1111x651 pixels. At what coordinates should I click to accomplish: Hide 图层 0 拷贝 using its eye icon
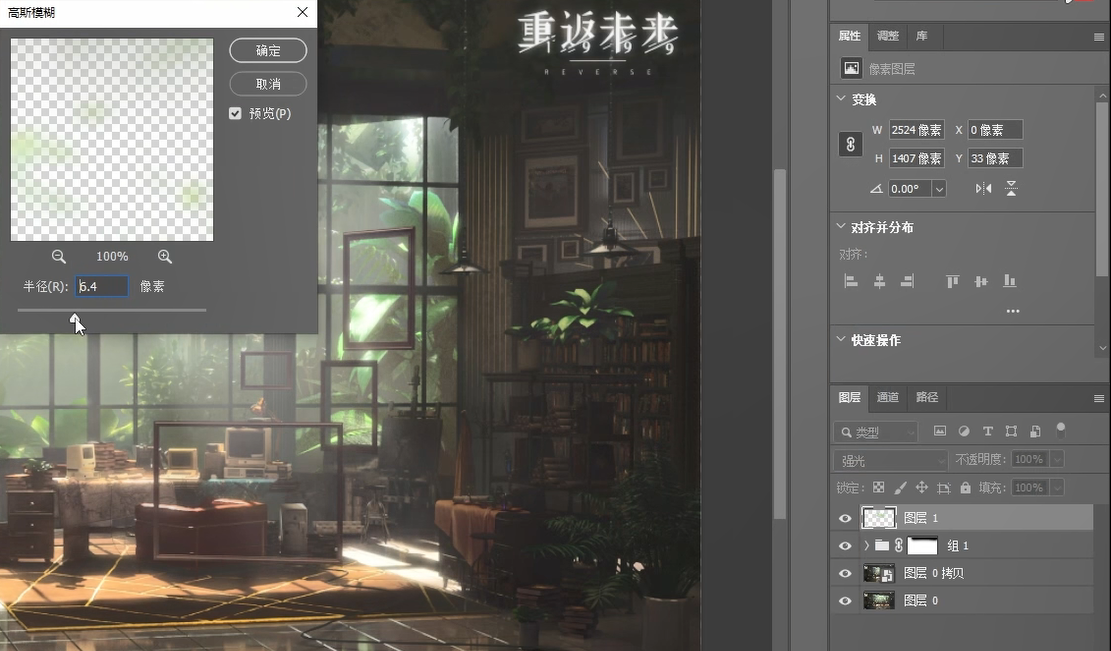point(845,573)
